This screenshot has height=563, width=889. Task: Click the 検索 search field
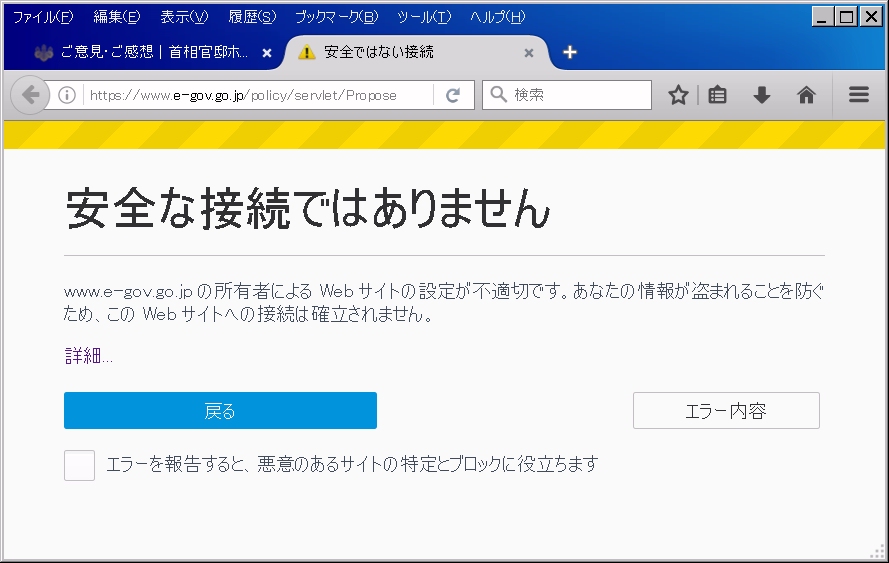pyautogui.click(x=567, y=95)
